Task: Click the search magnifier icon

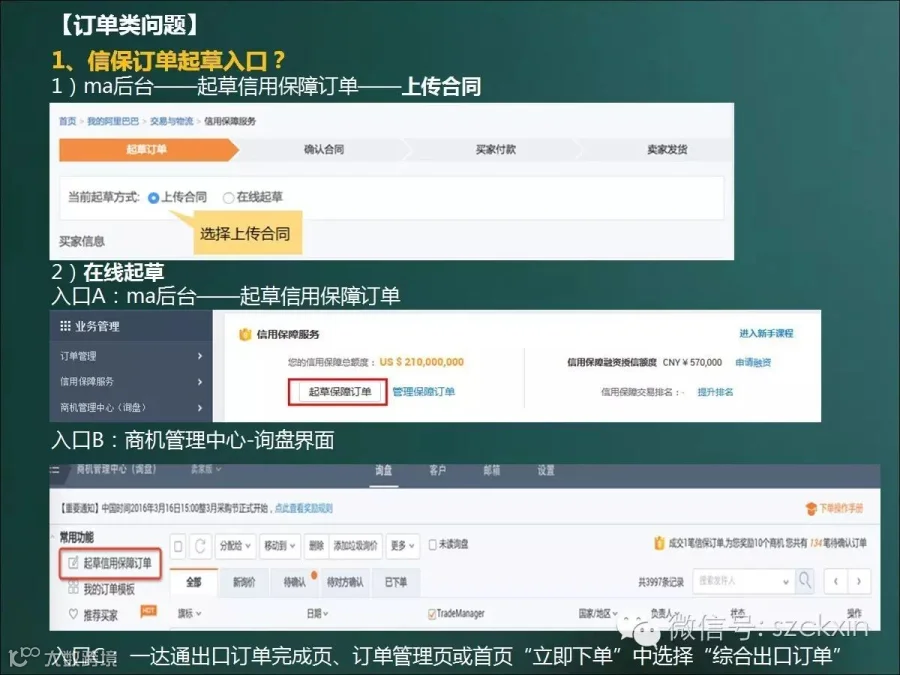Action: pyautogui.click(x=805, y=581)
